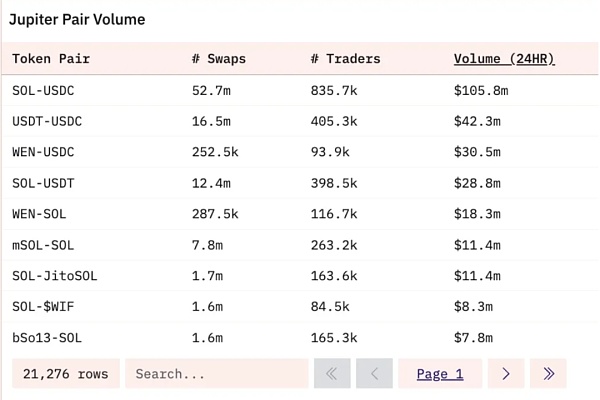This screenshot has width=600, height=400.
Task: Select the SOL-$WIF row
Action: tap(43, 307)
